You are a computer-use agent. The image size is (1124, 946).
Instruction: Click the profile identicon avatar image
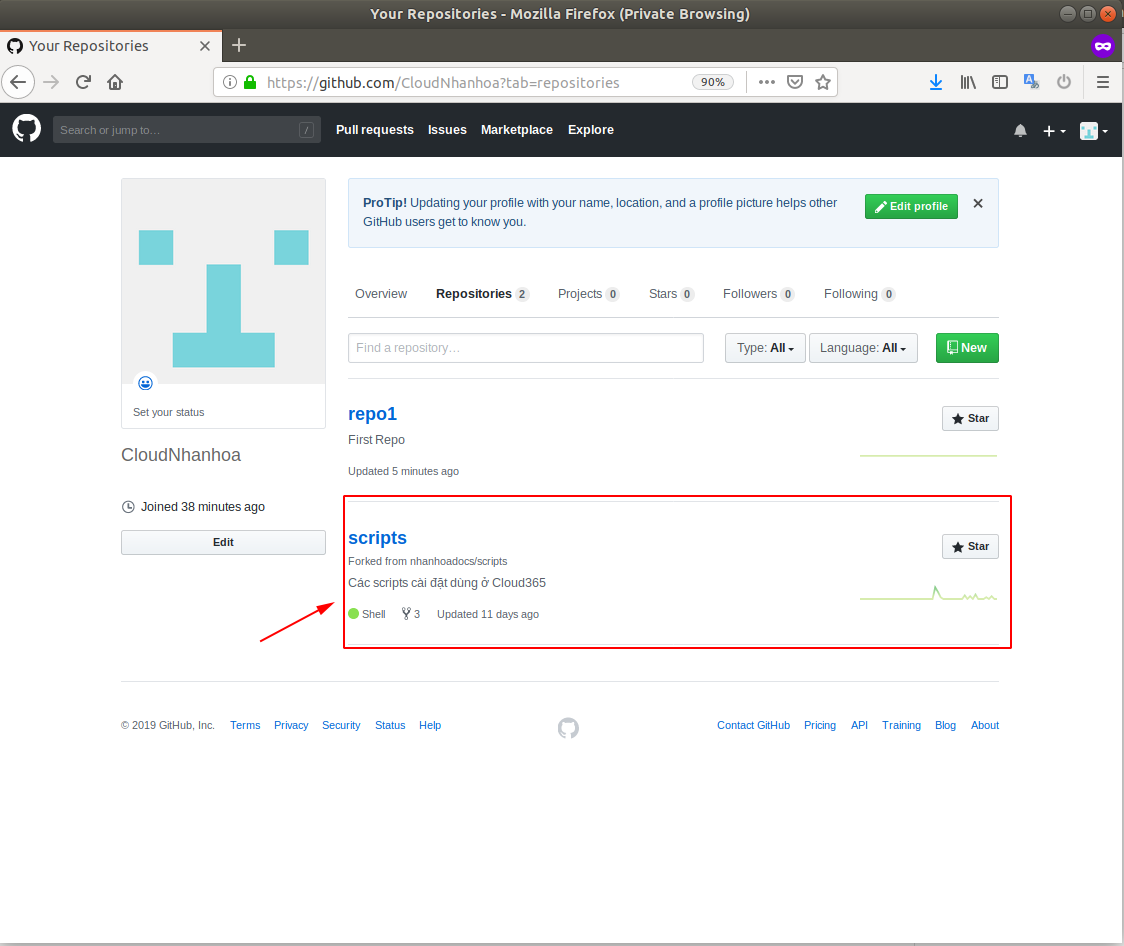coord(223,281)
